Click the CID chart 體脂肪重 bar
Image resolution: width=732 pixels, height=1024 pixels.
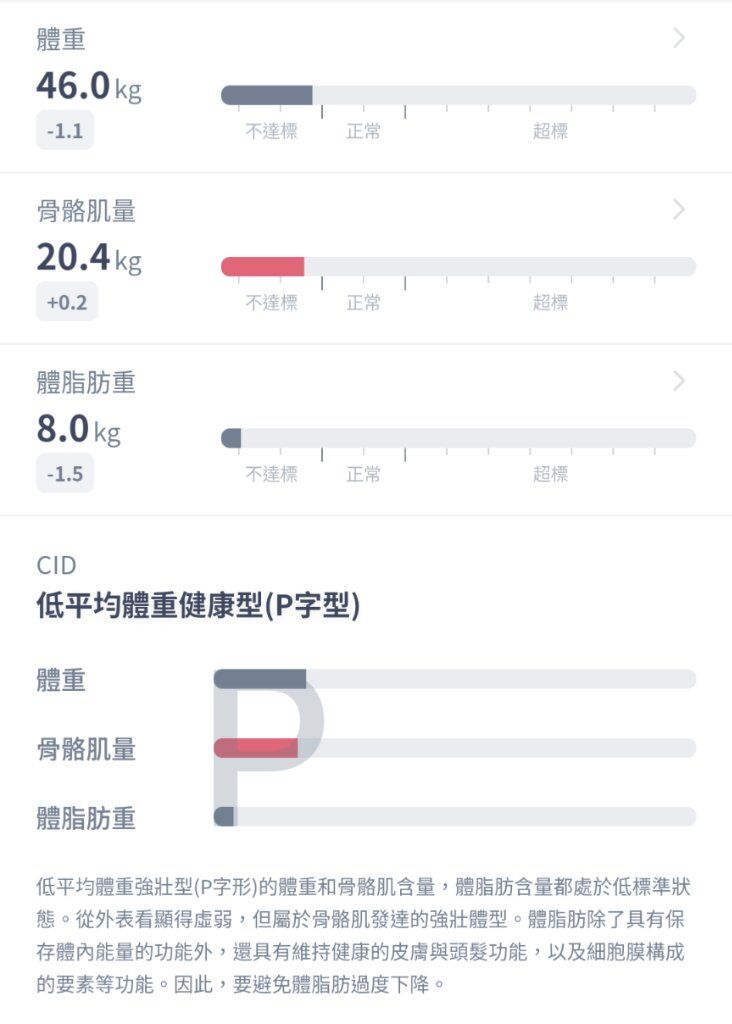pos(455,816)
